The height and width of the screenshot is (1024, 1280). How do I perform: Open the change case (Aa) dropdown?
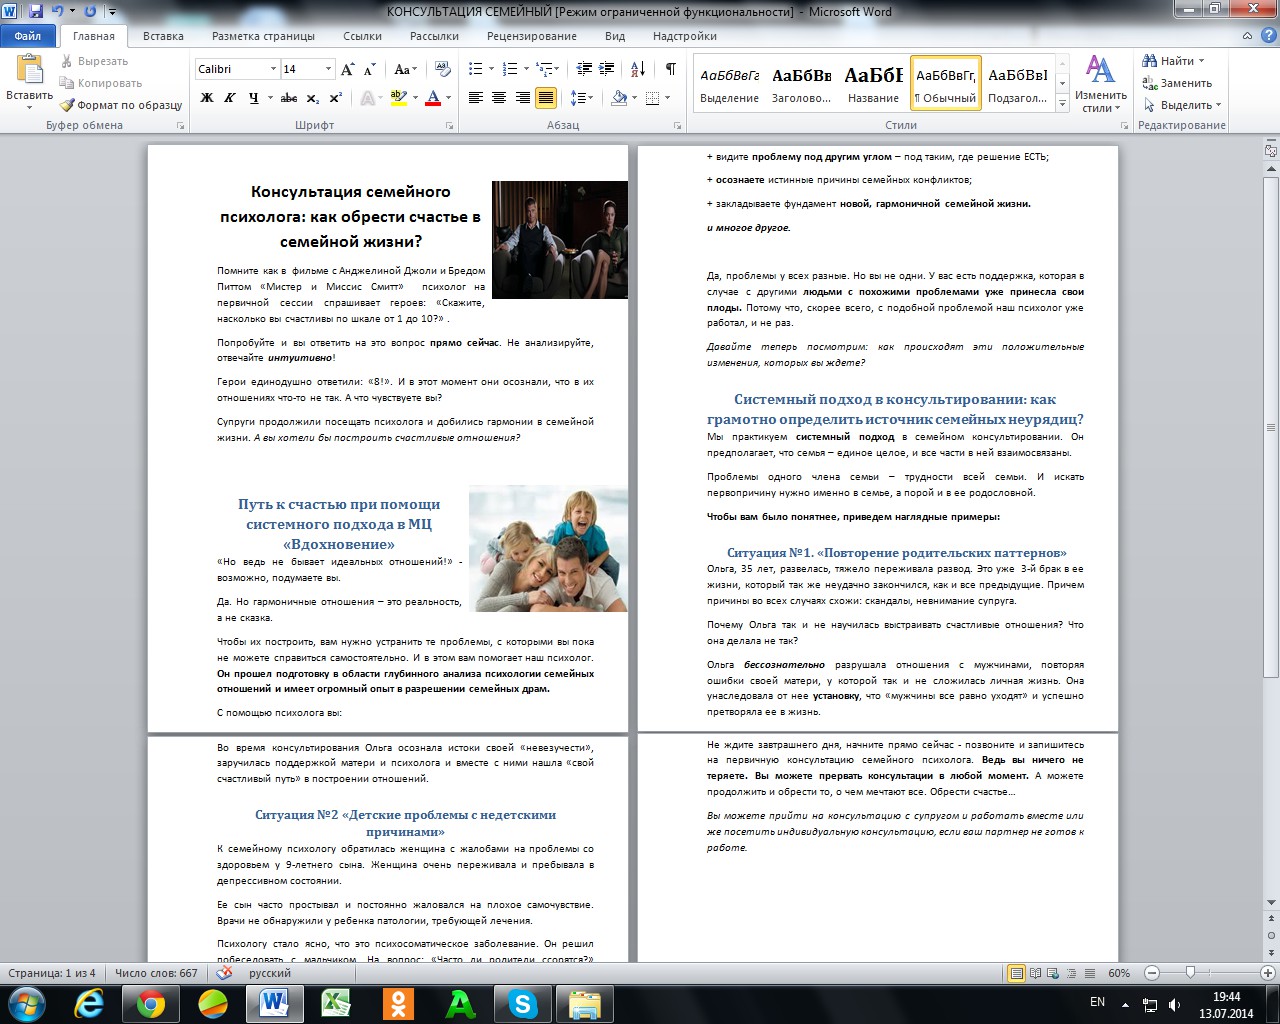tap(405, 69)
